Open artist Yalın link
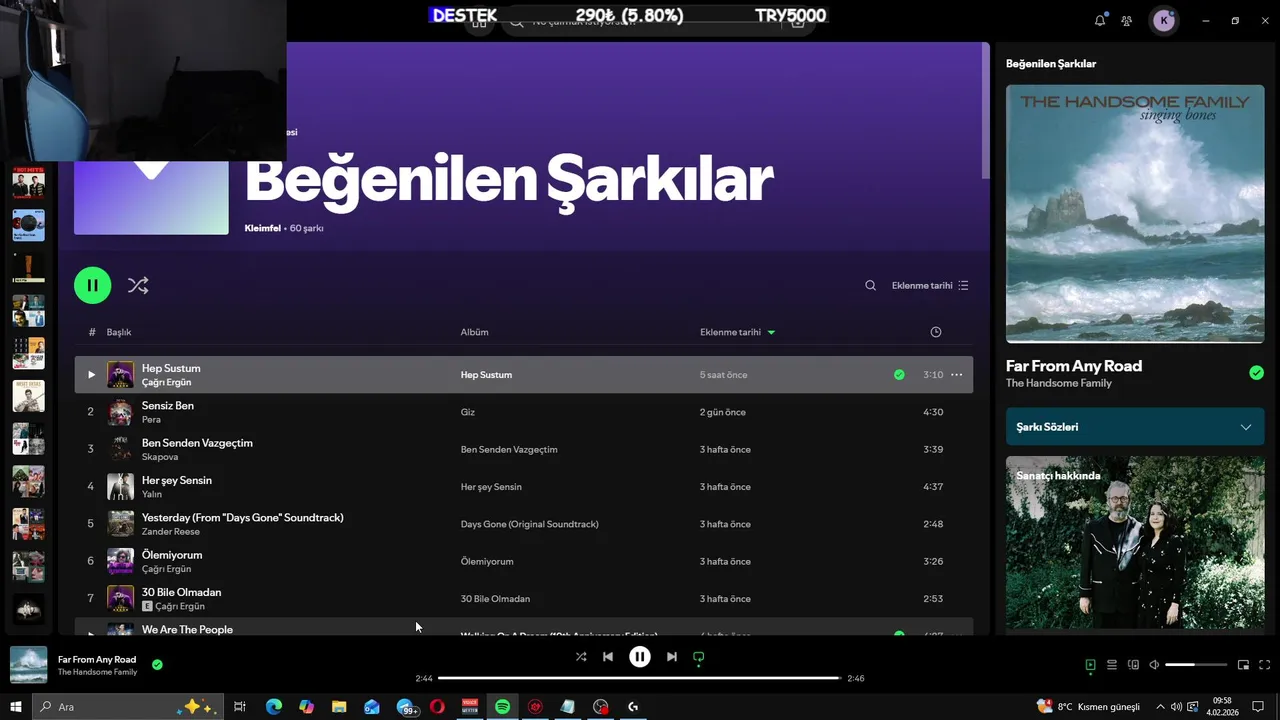 (x=151, y=494)
